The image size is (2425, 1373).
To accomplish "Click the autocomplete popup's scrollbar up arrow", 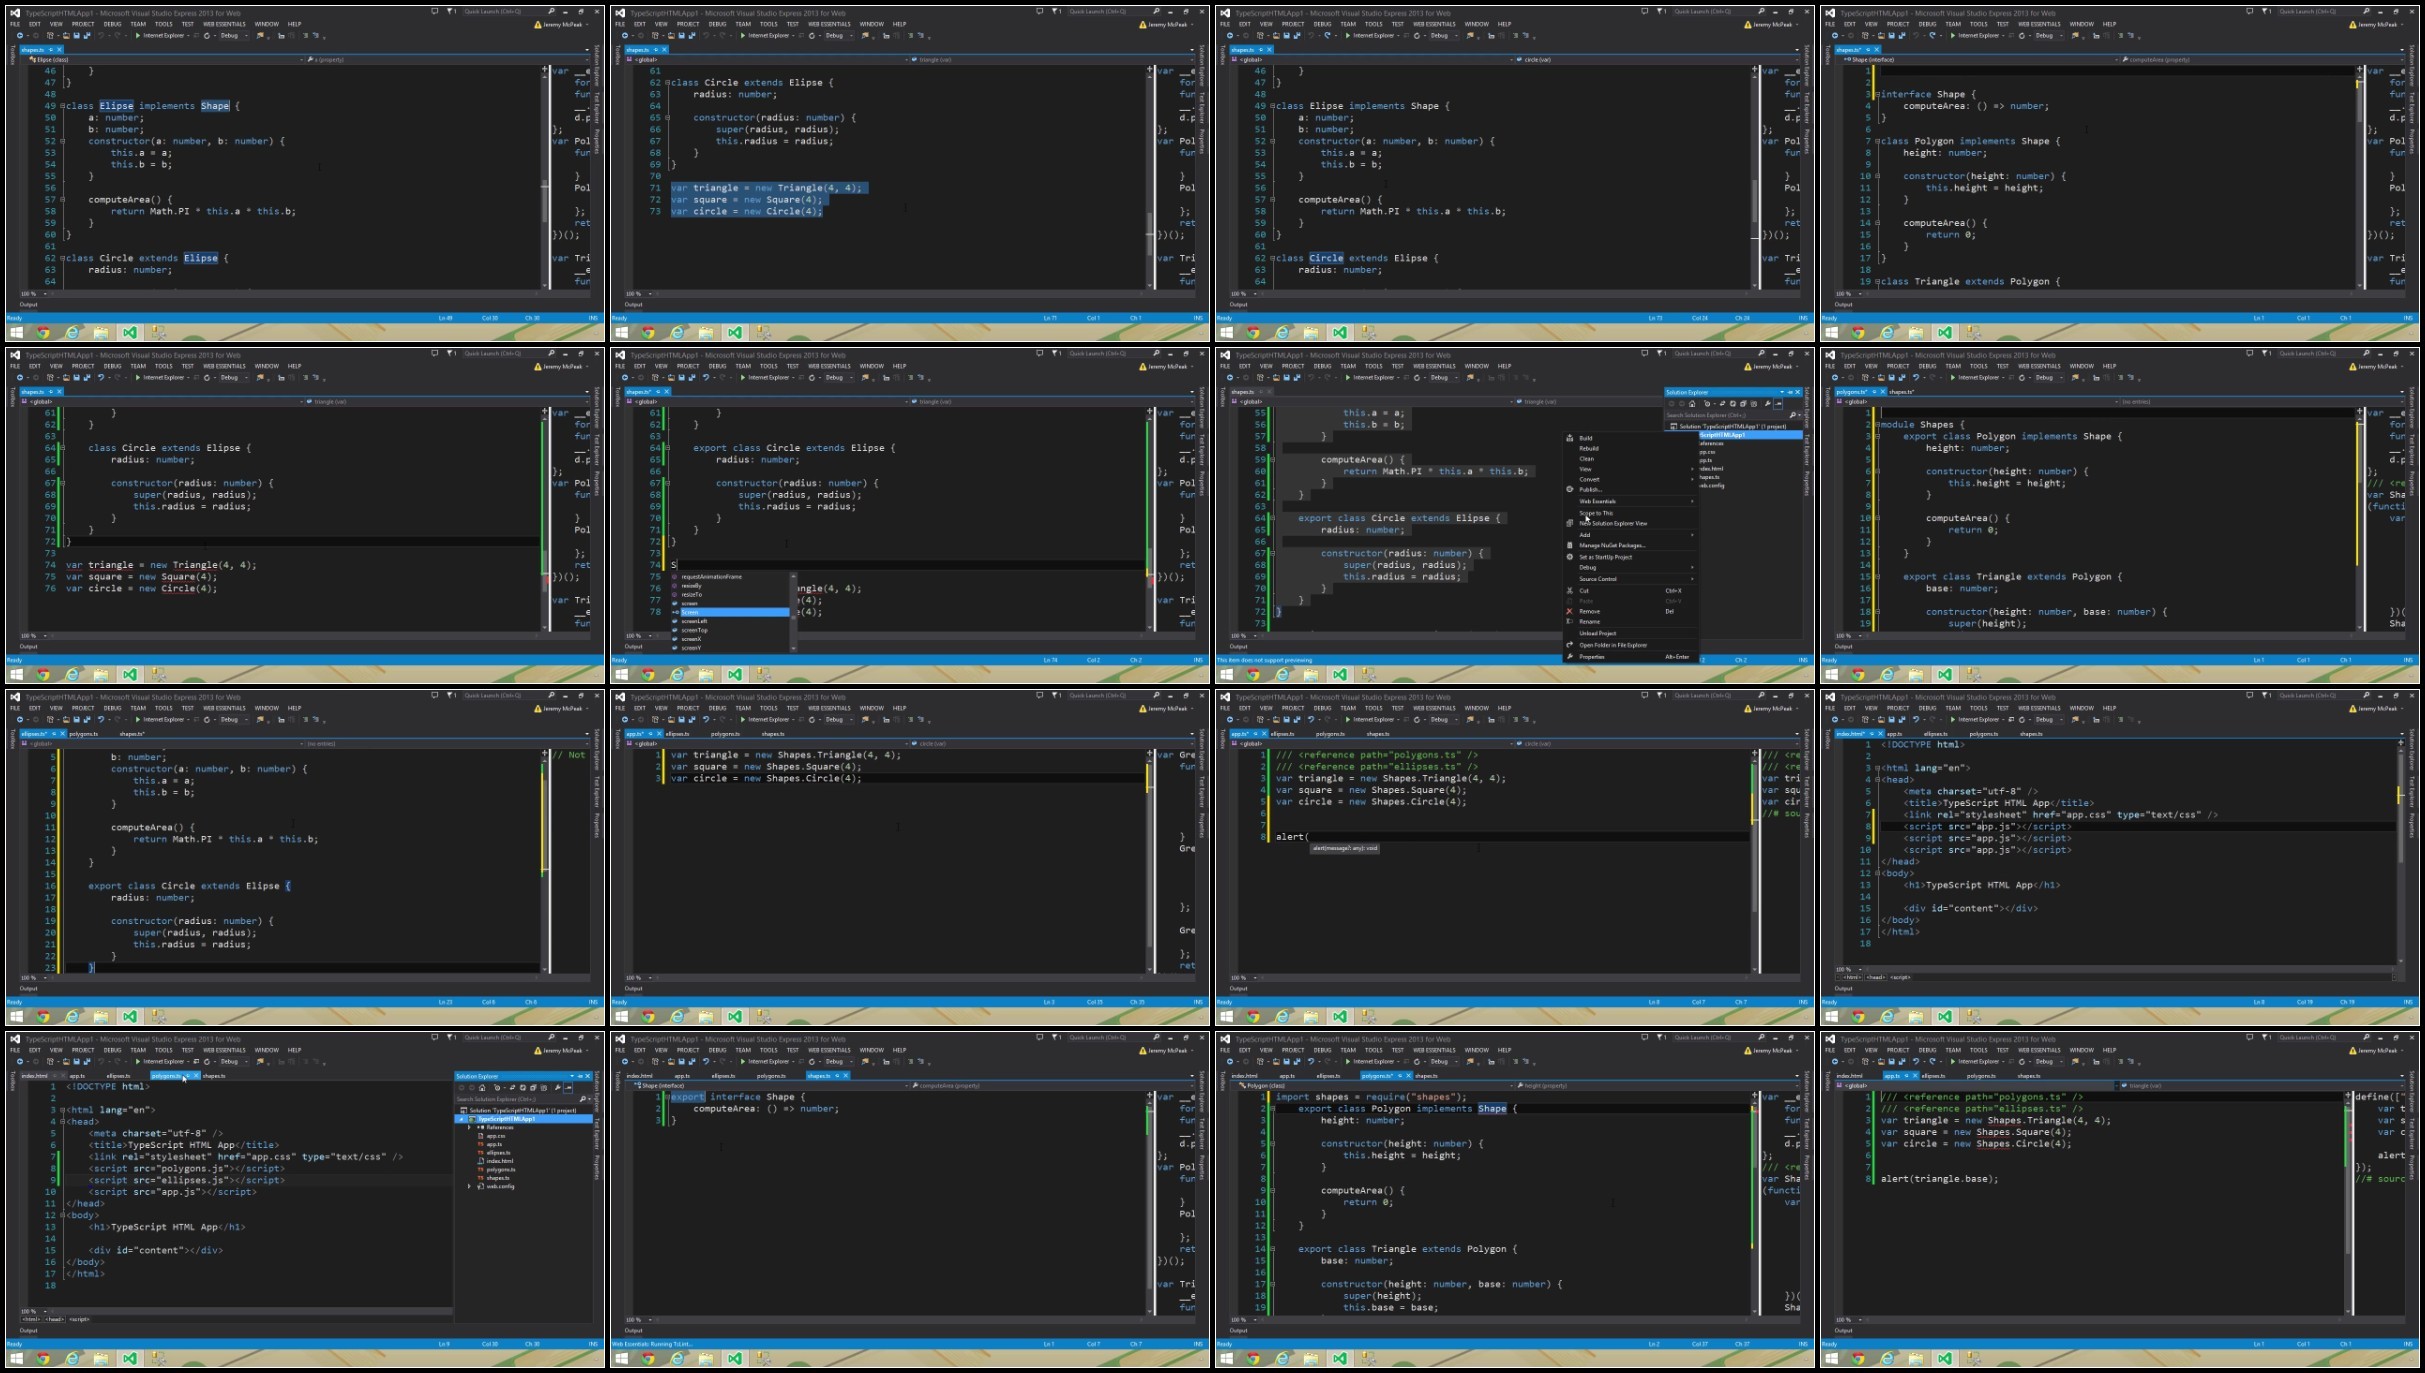I will [793, 577].
